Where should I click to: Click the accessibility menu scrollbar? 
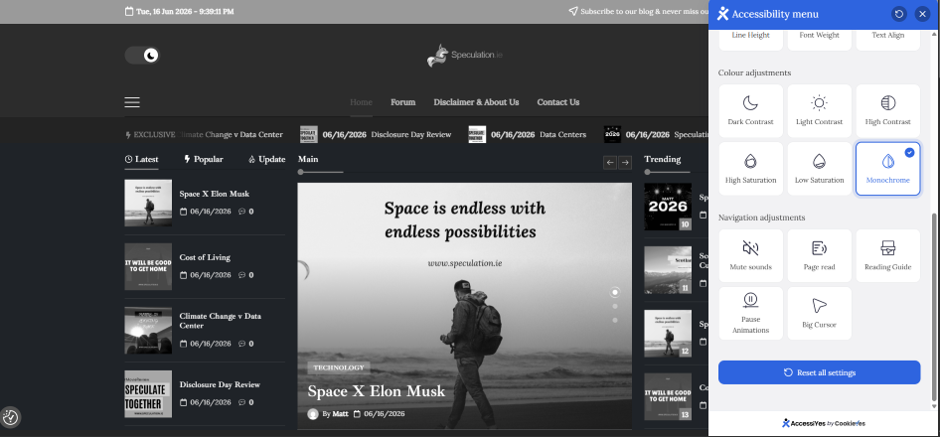point(933,306)
